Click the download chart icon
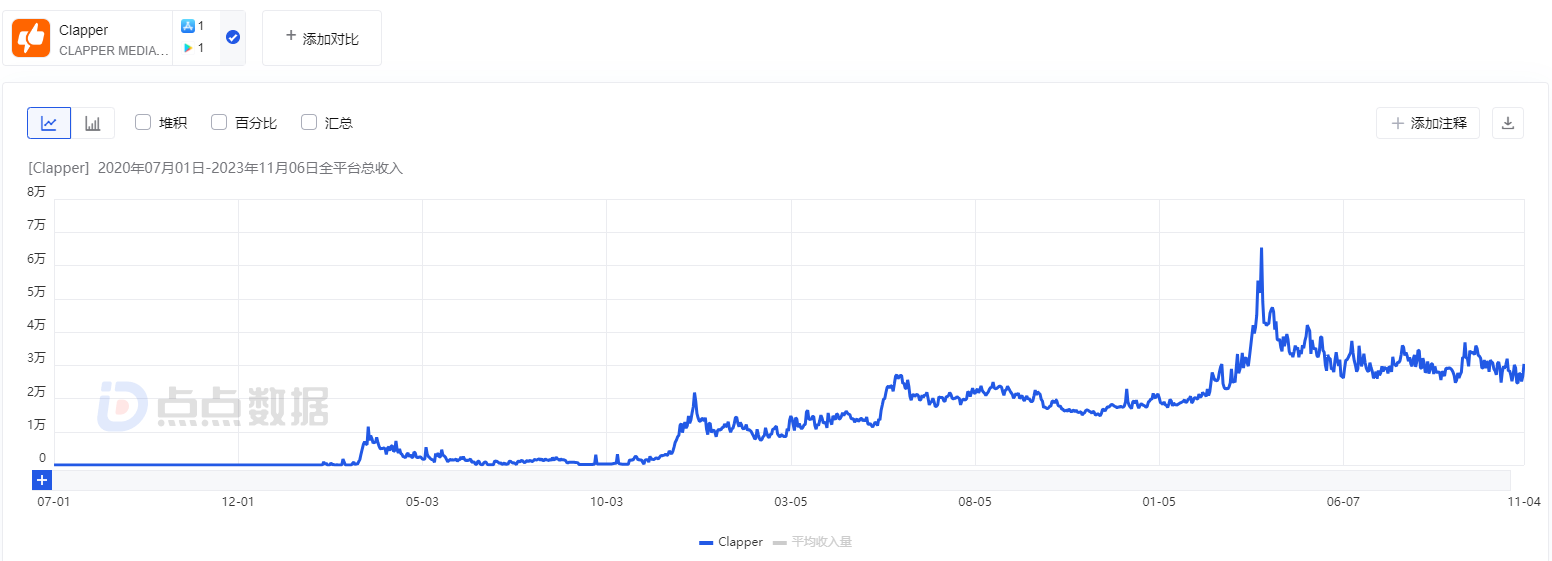Screen dimensions: 1552x561 coord(1508,123)
